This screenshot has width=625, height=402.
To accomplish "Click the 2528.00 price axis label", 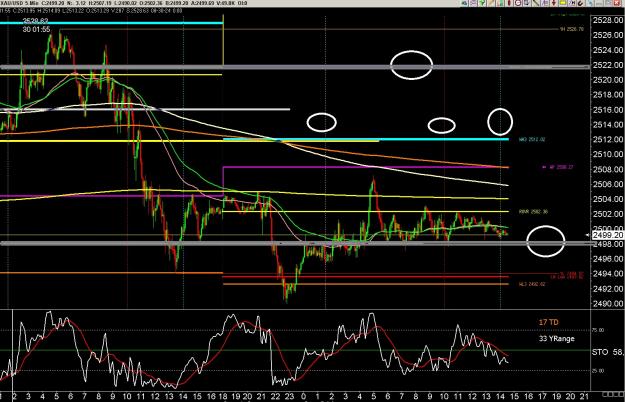I will (608, 20).
